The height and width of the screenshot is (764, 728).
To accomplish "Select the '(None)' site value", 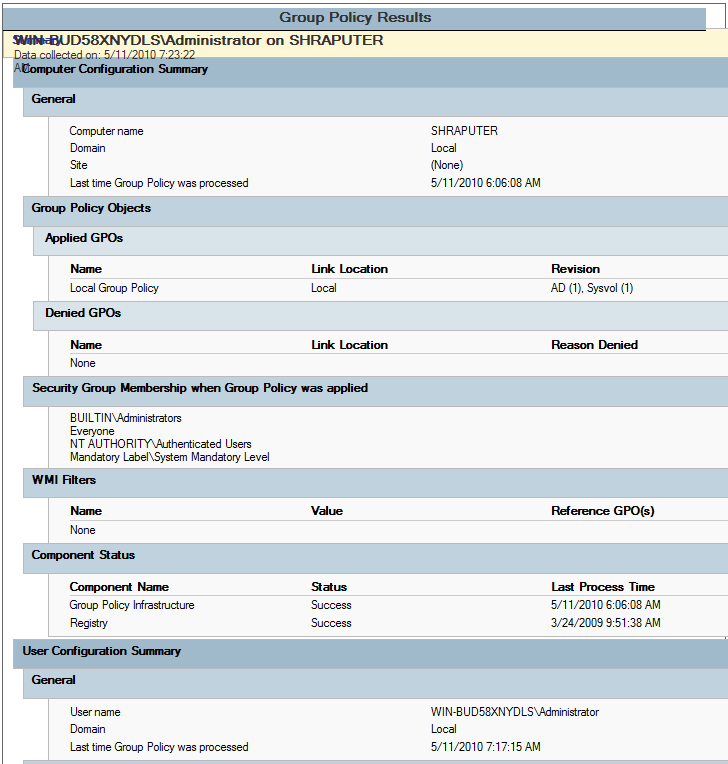I will point(447,165).
